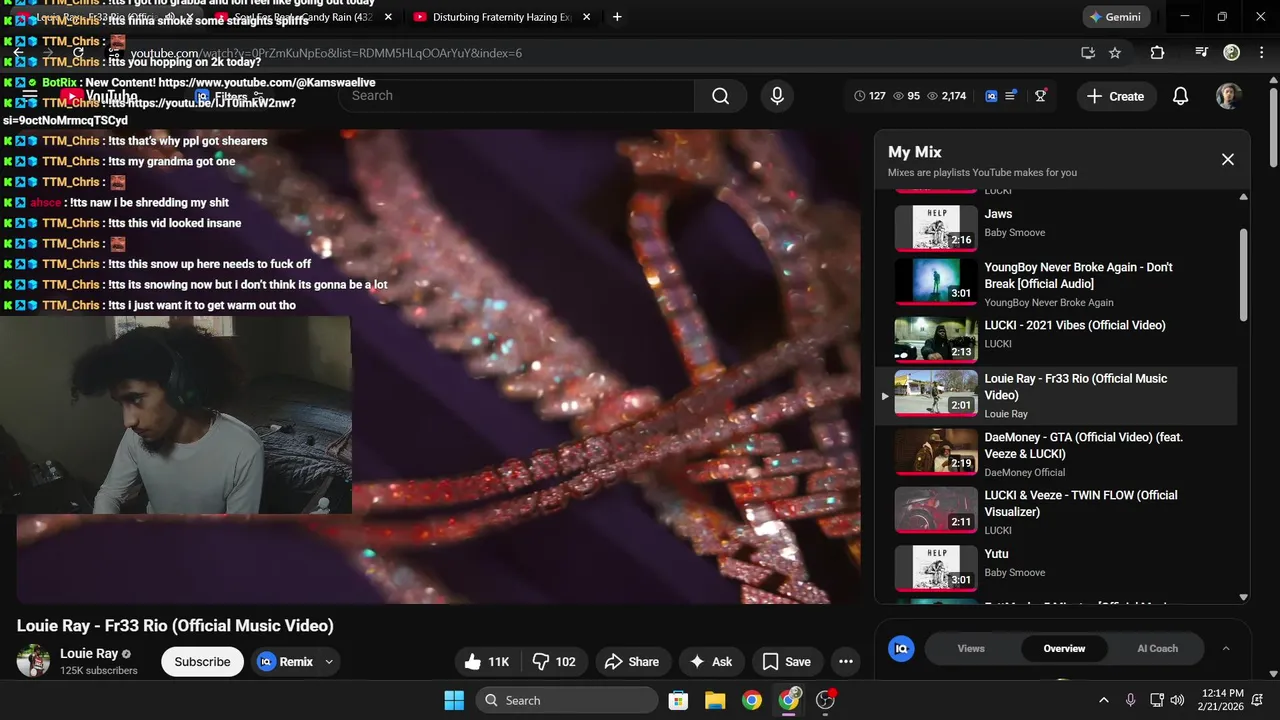Play LUCKI & Veeze TWIN FLOW visualizer
Viewport: 1280px width, 720px height.
click(1055, 511)
